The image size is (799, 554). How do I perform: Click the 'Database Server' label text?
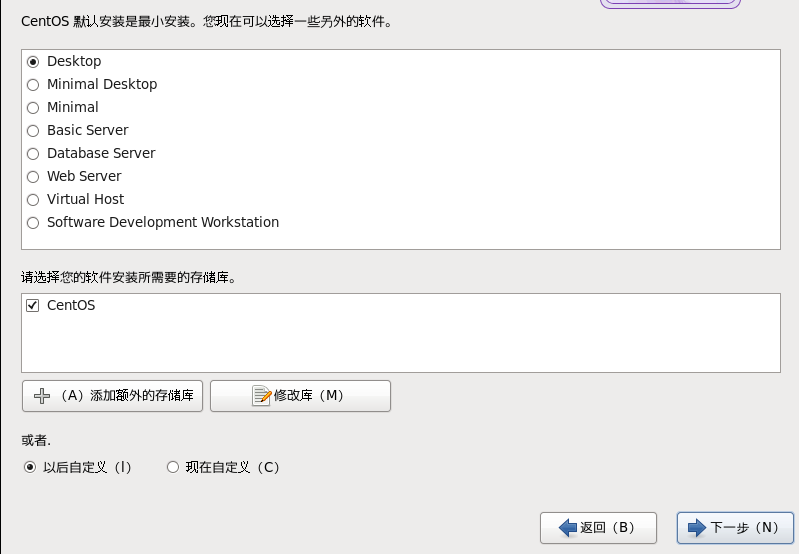click(x=101, y=153)
